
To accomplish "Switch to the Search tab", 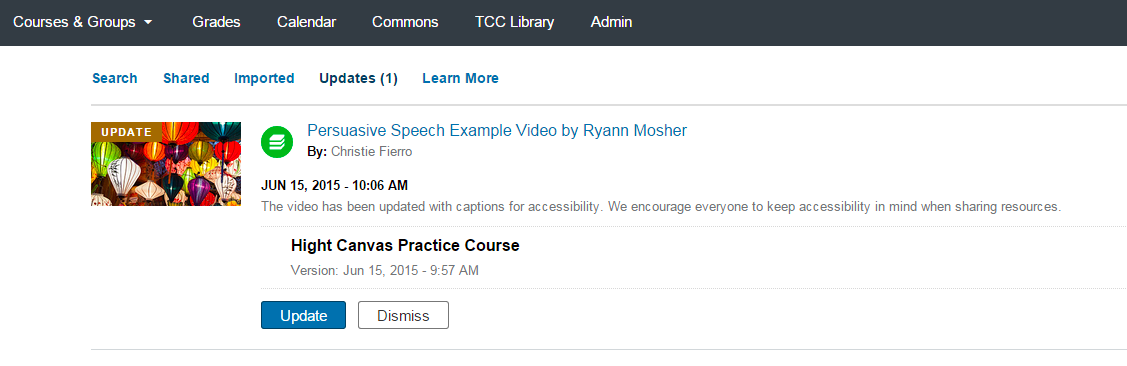I will point(114,78).
